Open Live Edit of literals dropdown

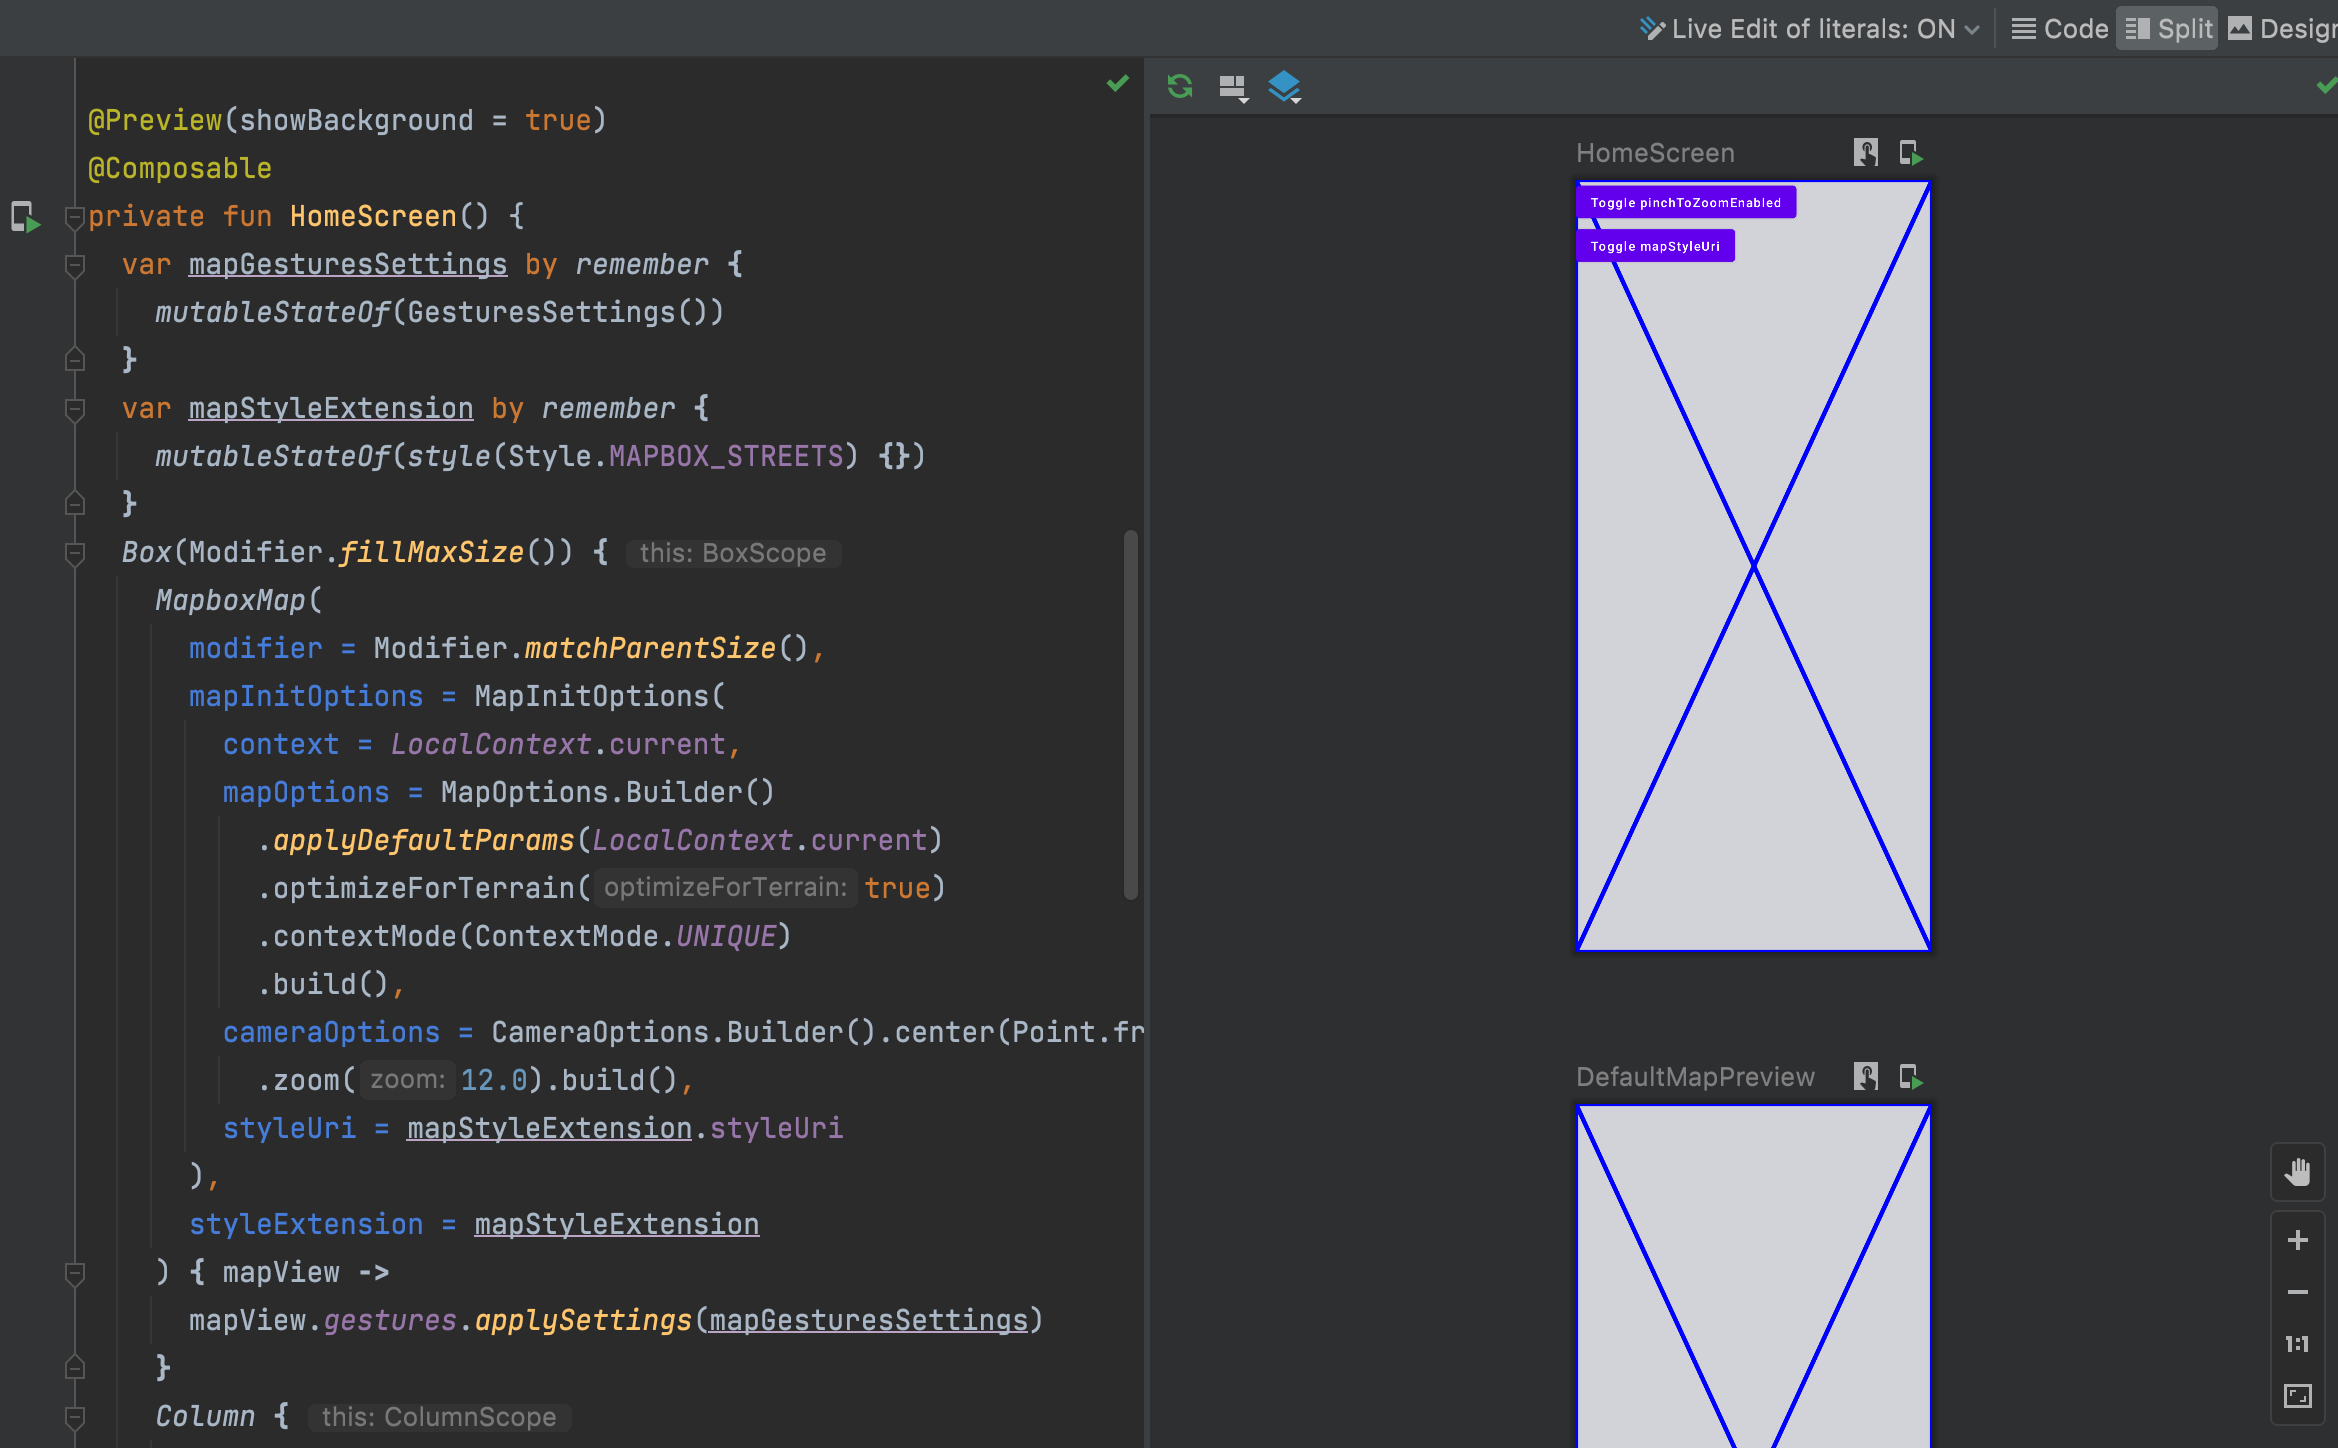[1809, 29]
